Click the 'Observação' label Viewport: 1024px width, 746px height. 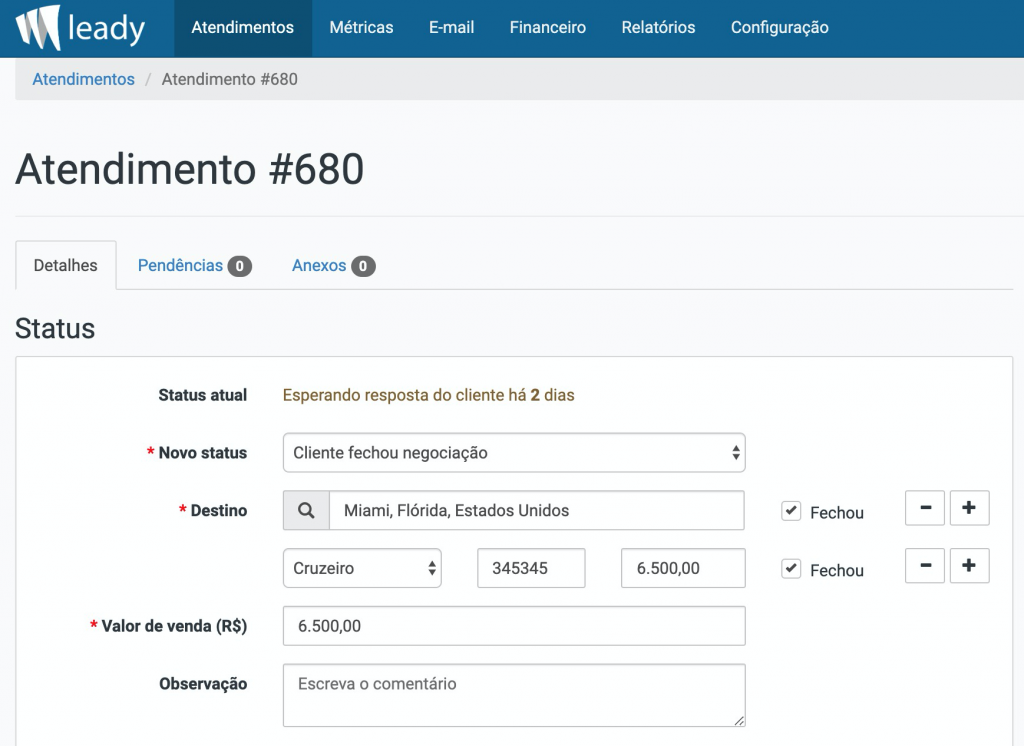tap(203, 684)
